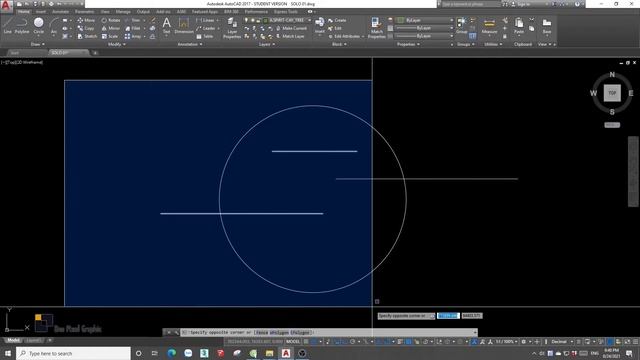This screenshot has width=640, height=360.
Task: Click the Explode tool in Modify panel
Action: [153, 28]
